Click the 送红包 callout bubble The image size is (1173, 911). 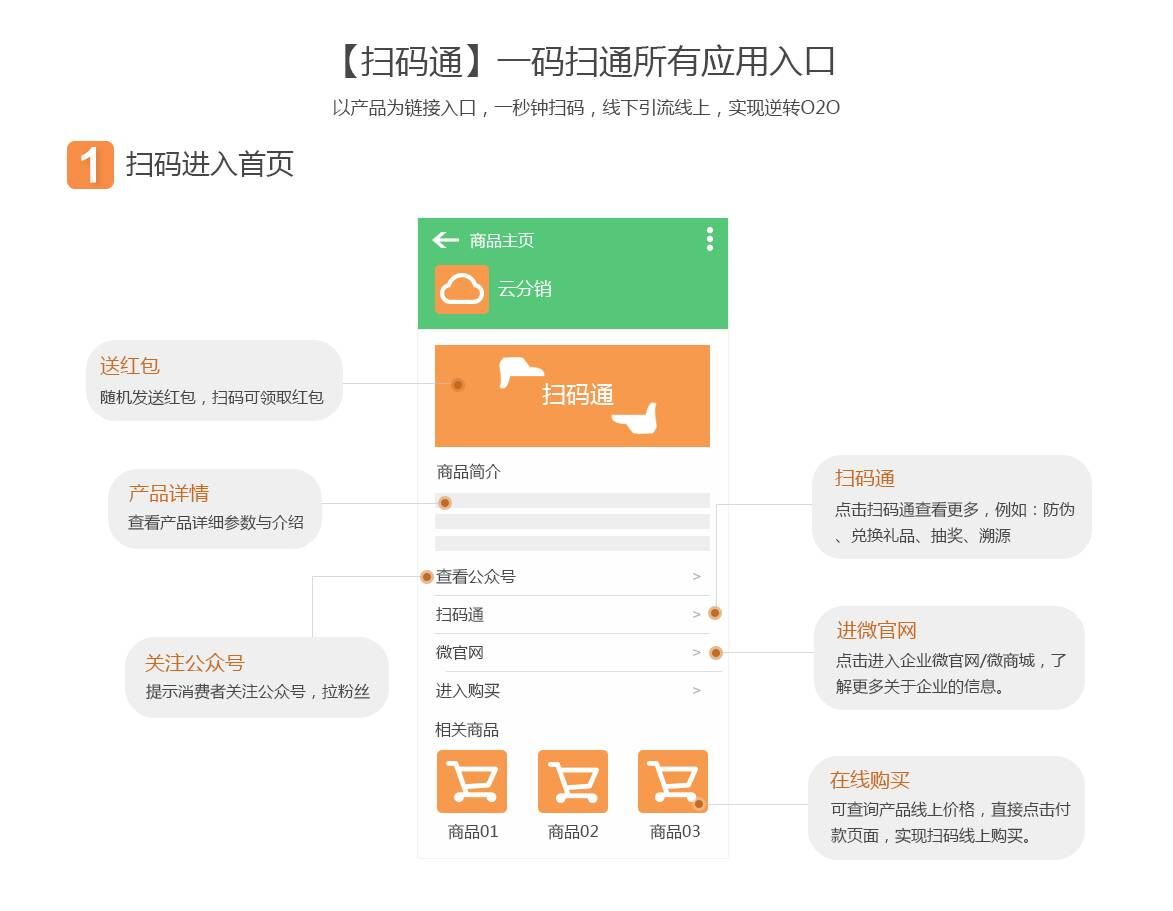(x=214, y=381)
